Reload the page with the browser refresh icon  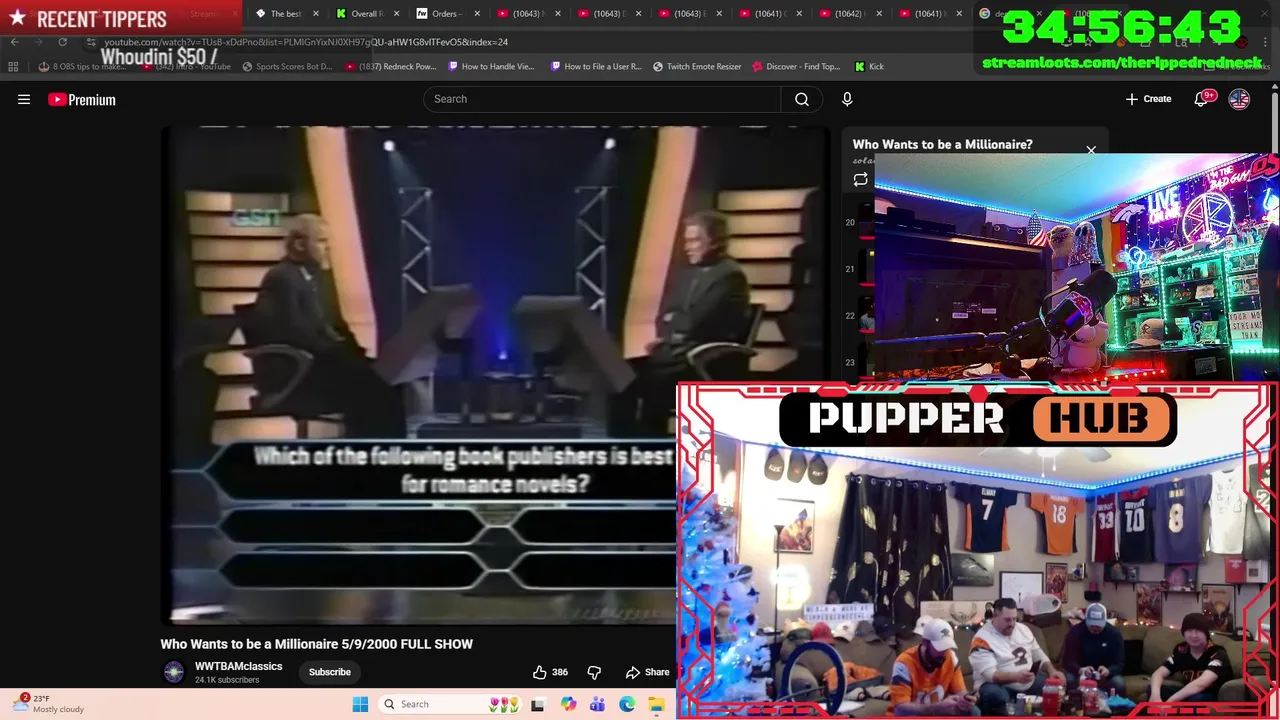click(62, 42)
